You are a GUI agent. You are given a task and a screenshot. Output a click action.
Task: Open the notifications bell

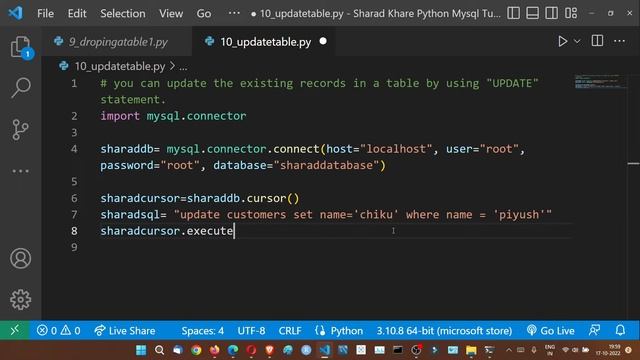(x=620, y=330)
